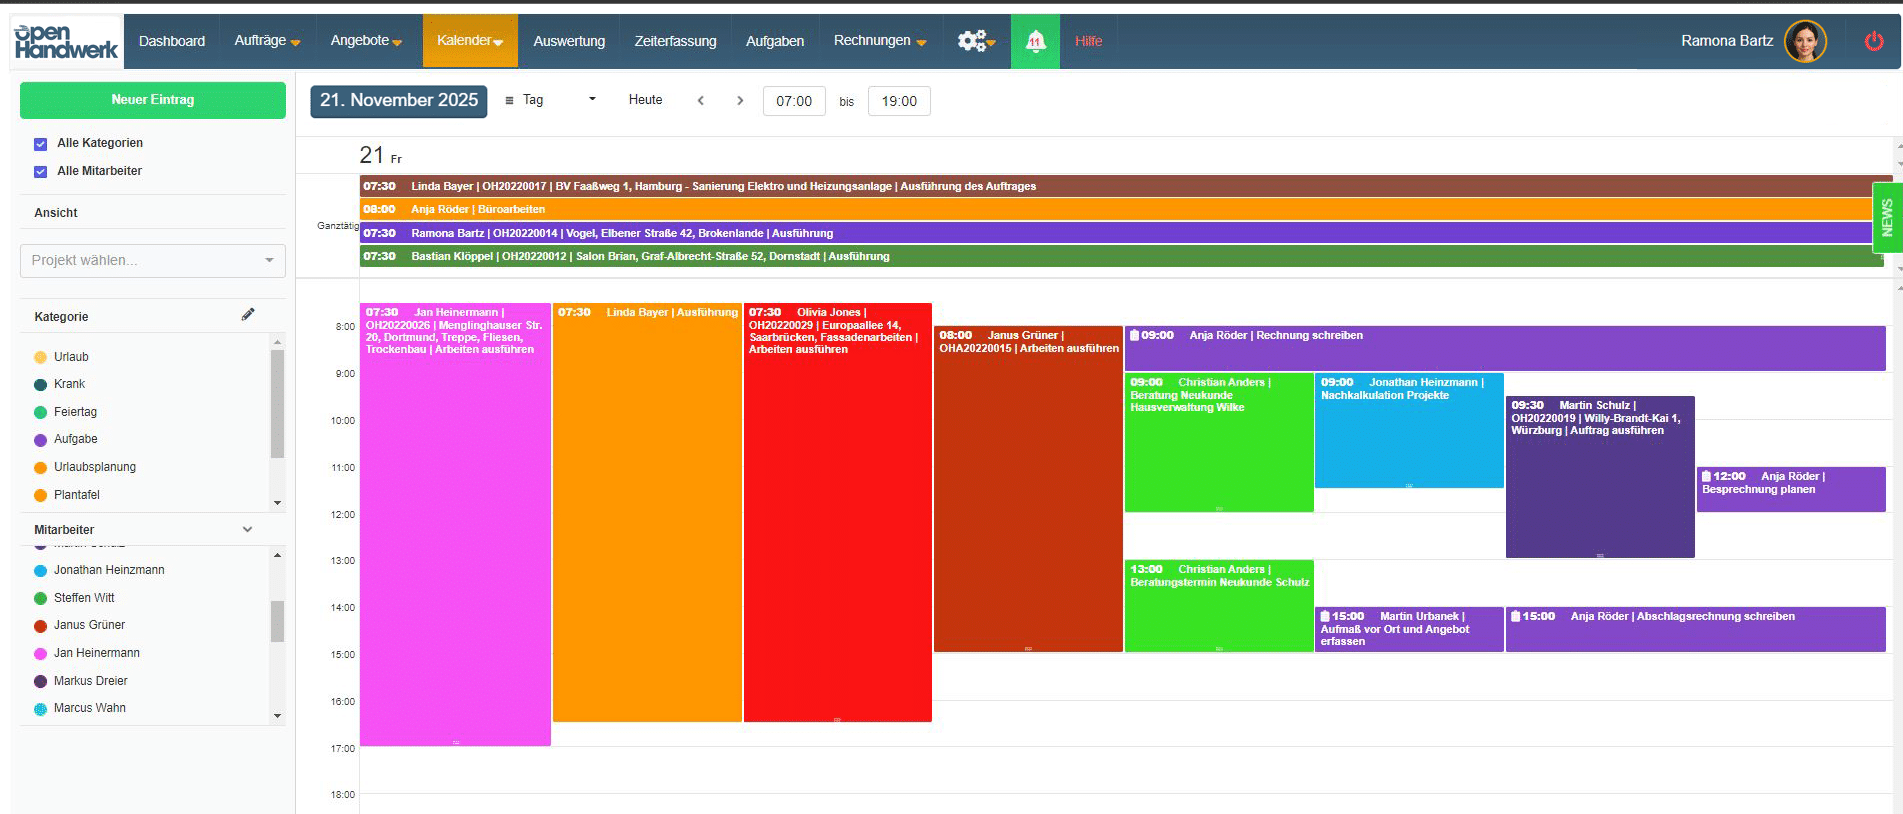Click the green notification bell icon
The image size is (1903, 814).
click(x=1035, y=41)
